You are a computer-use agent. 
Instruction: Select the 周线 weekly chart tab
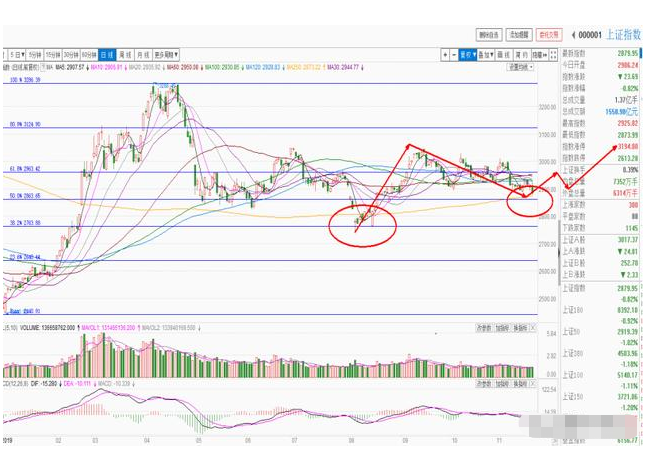125,55
